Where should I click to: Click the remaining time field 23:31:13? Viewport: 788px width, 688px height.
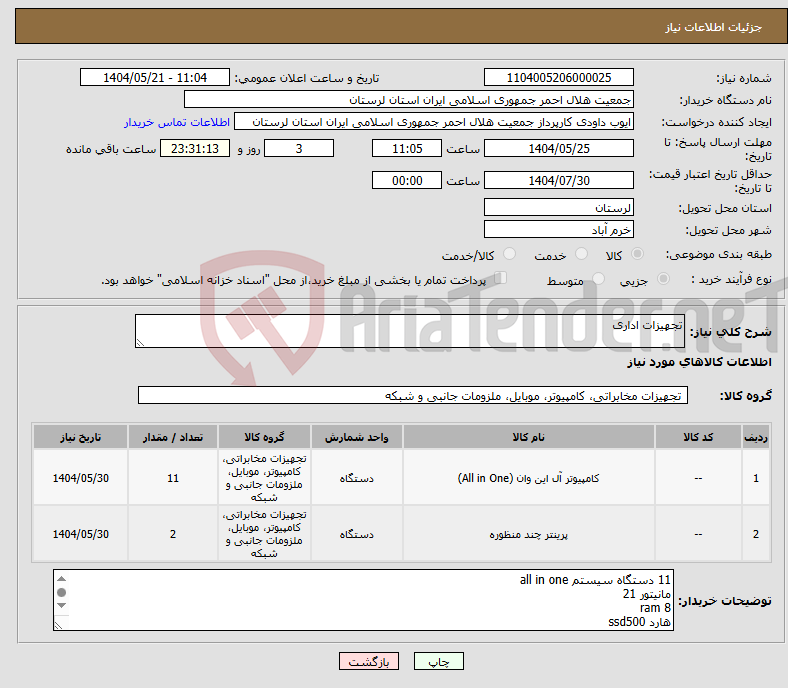click(195, 148)
